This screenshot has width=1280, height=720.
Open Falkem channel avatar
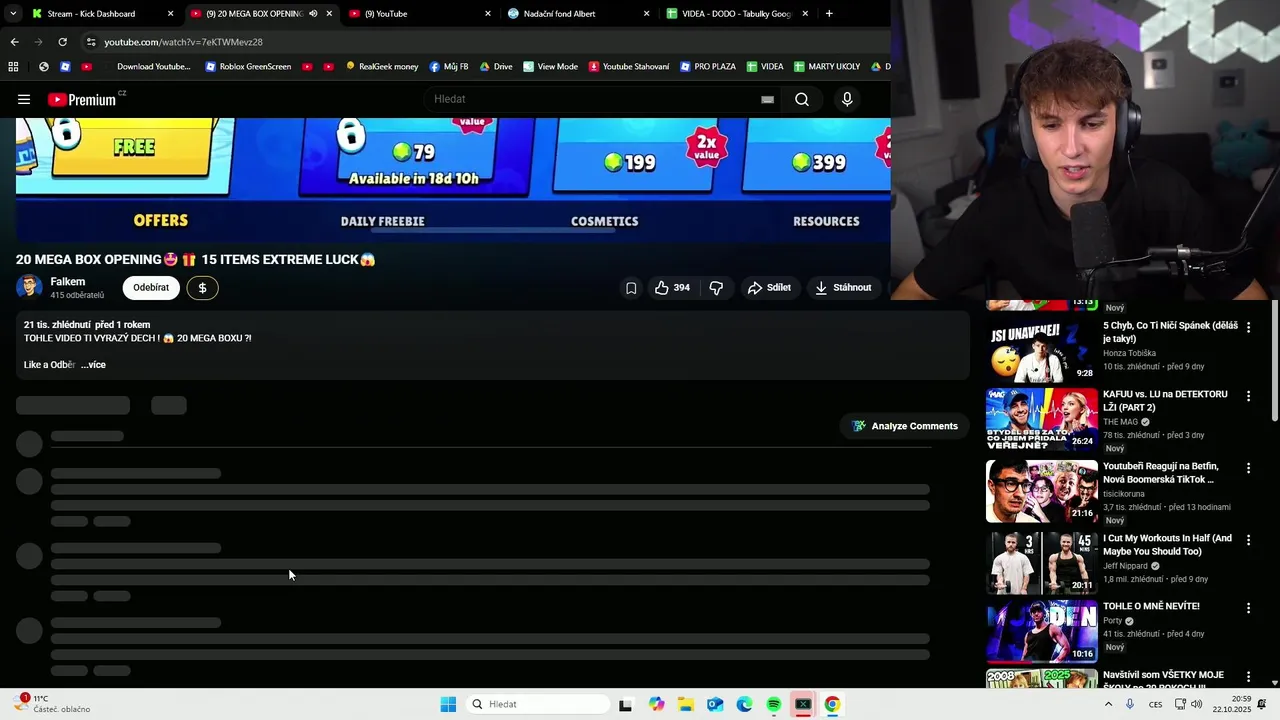[x=29, y=288]
